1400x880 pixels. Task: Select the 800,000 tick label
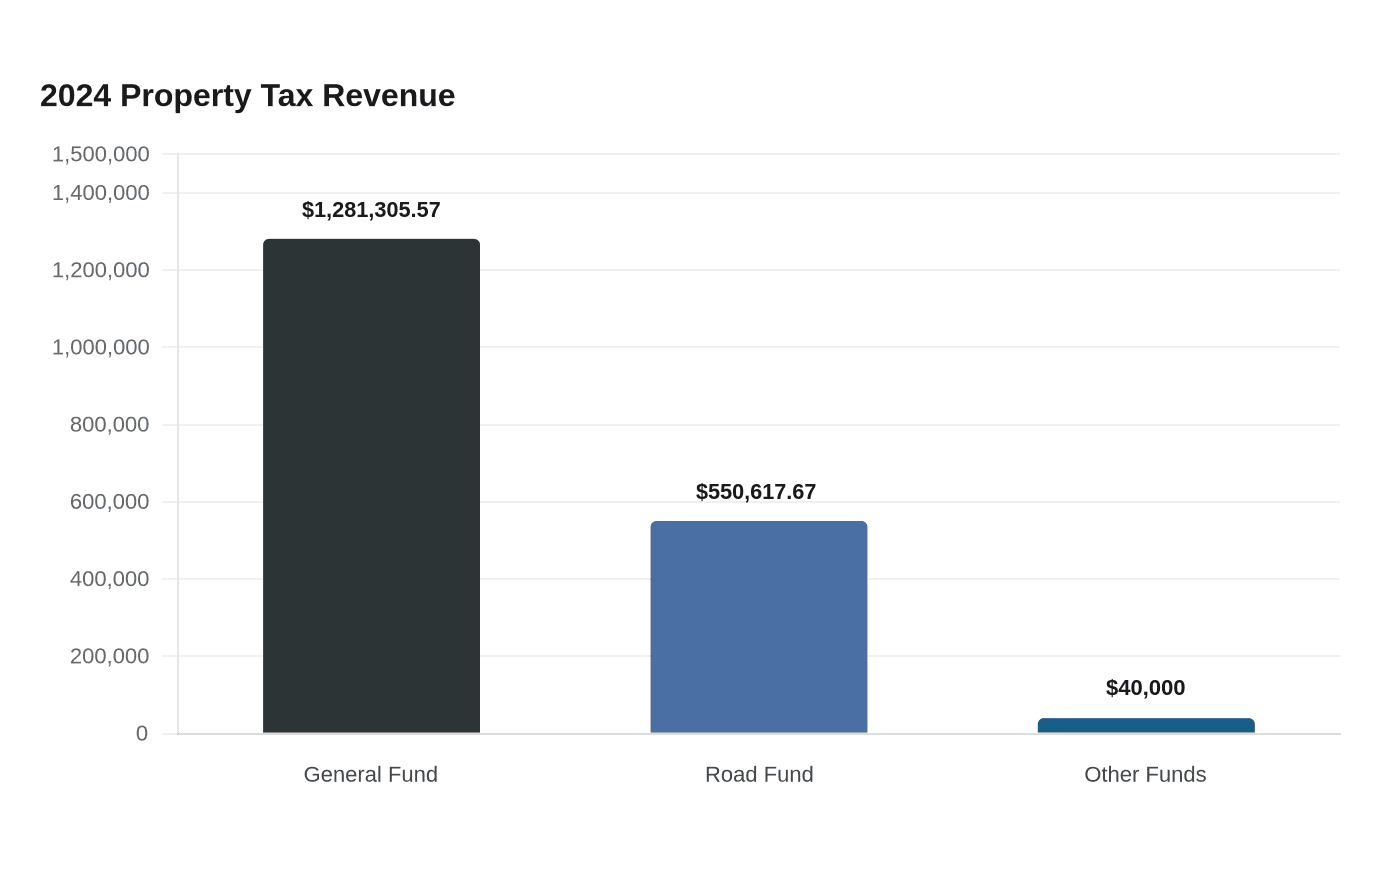click(110, 425)
